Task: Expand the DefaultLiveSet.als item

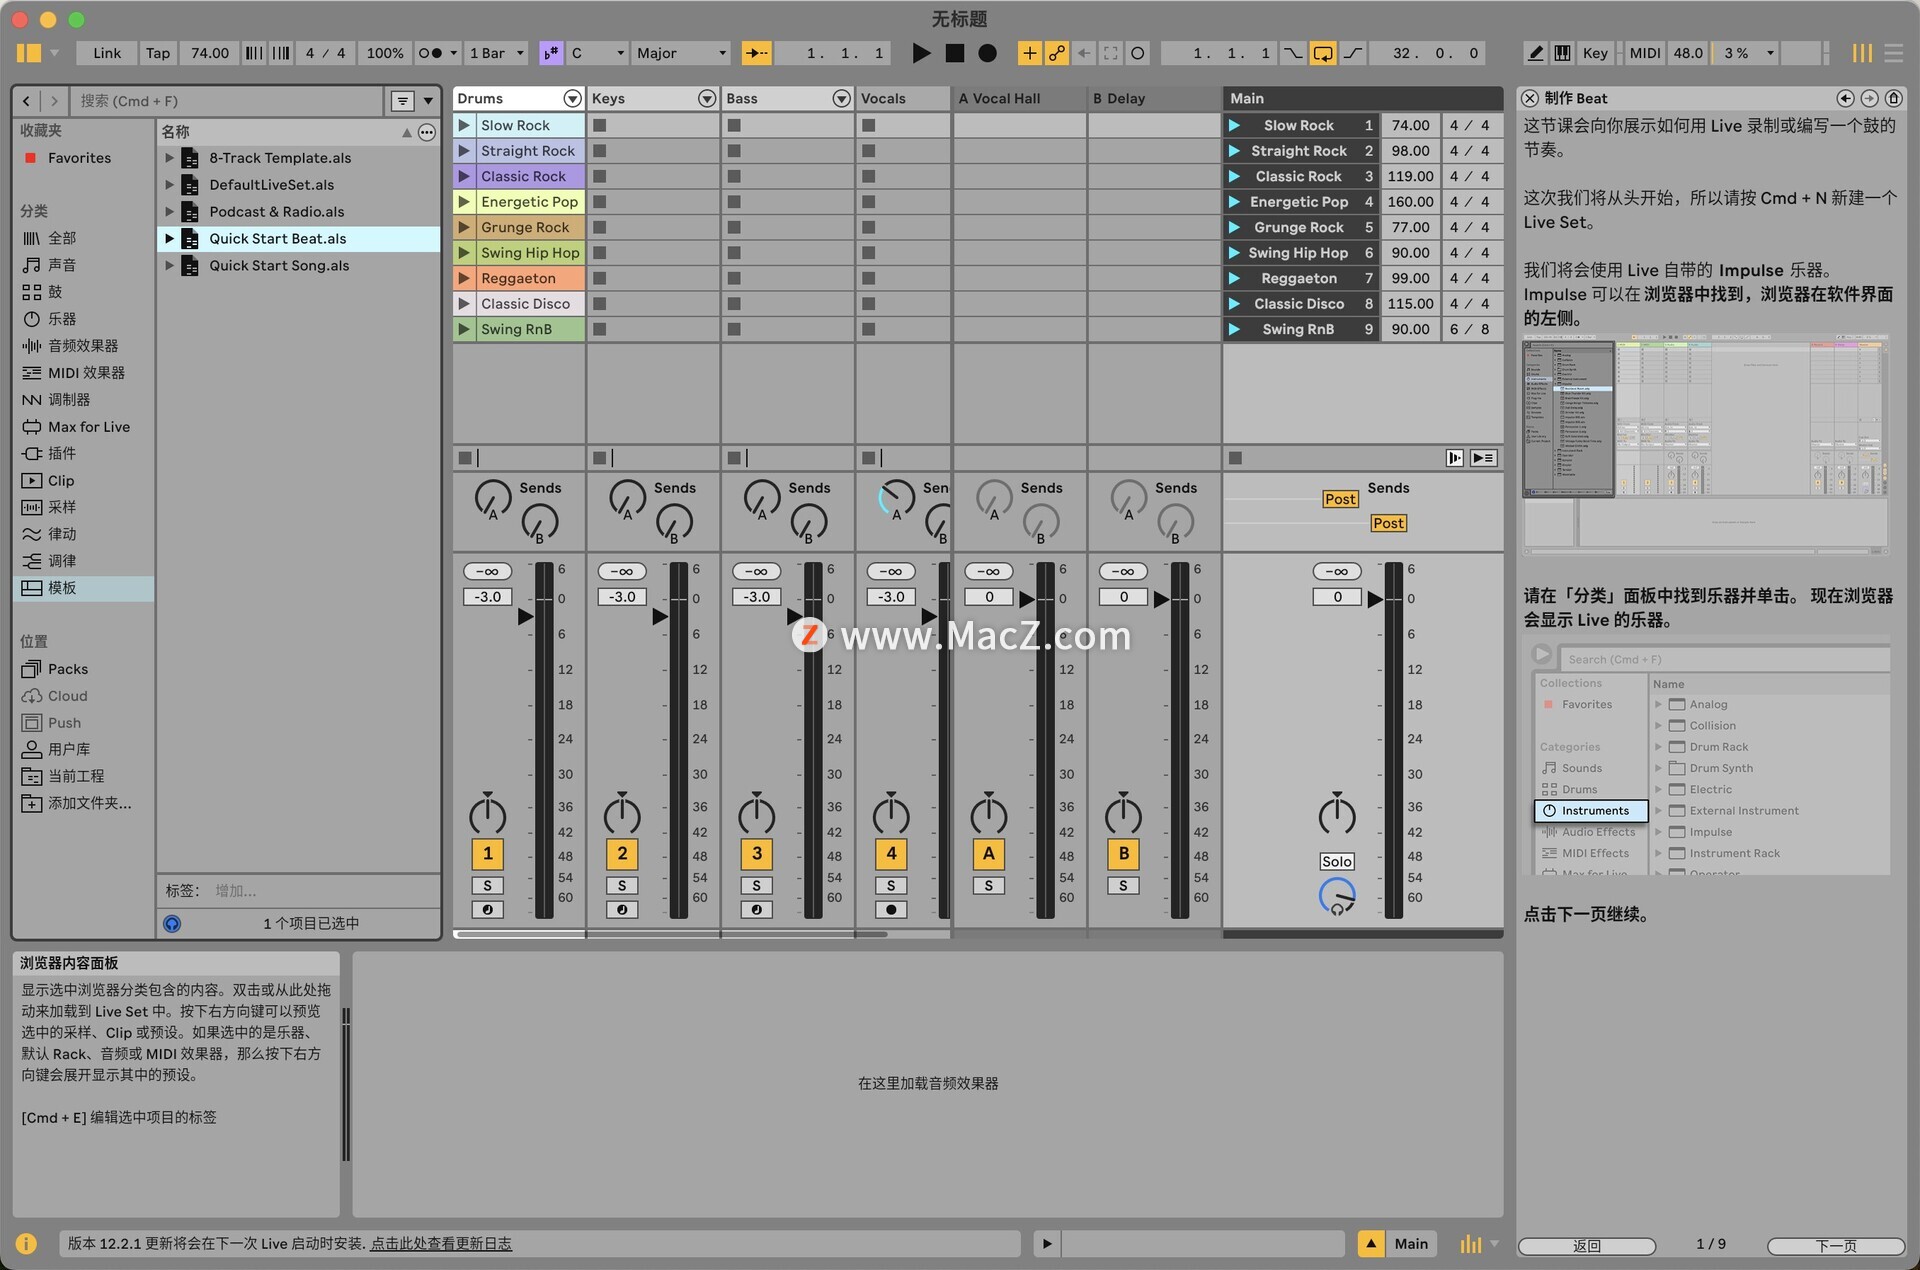Action: click(x=169, y=185)
